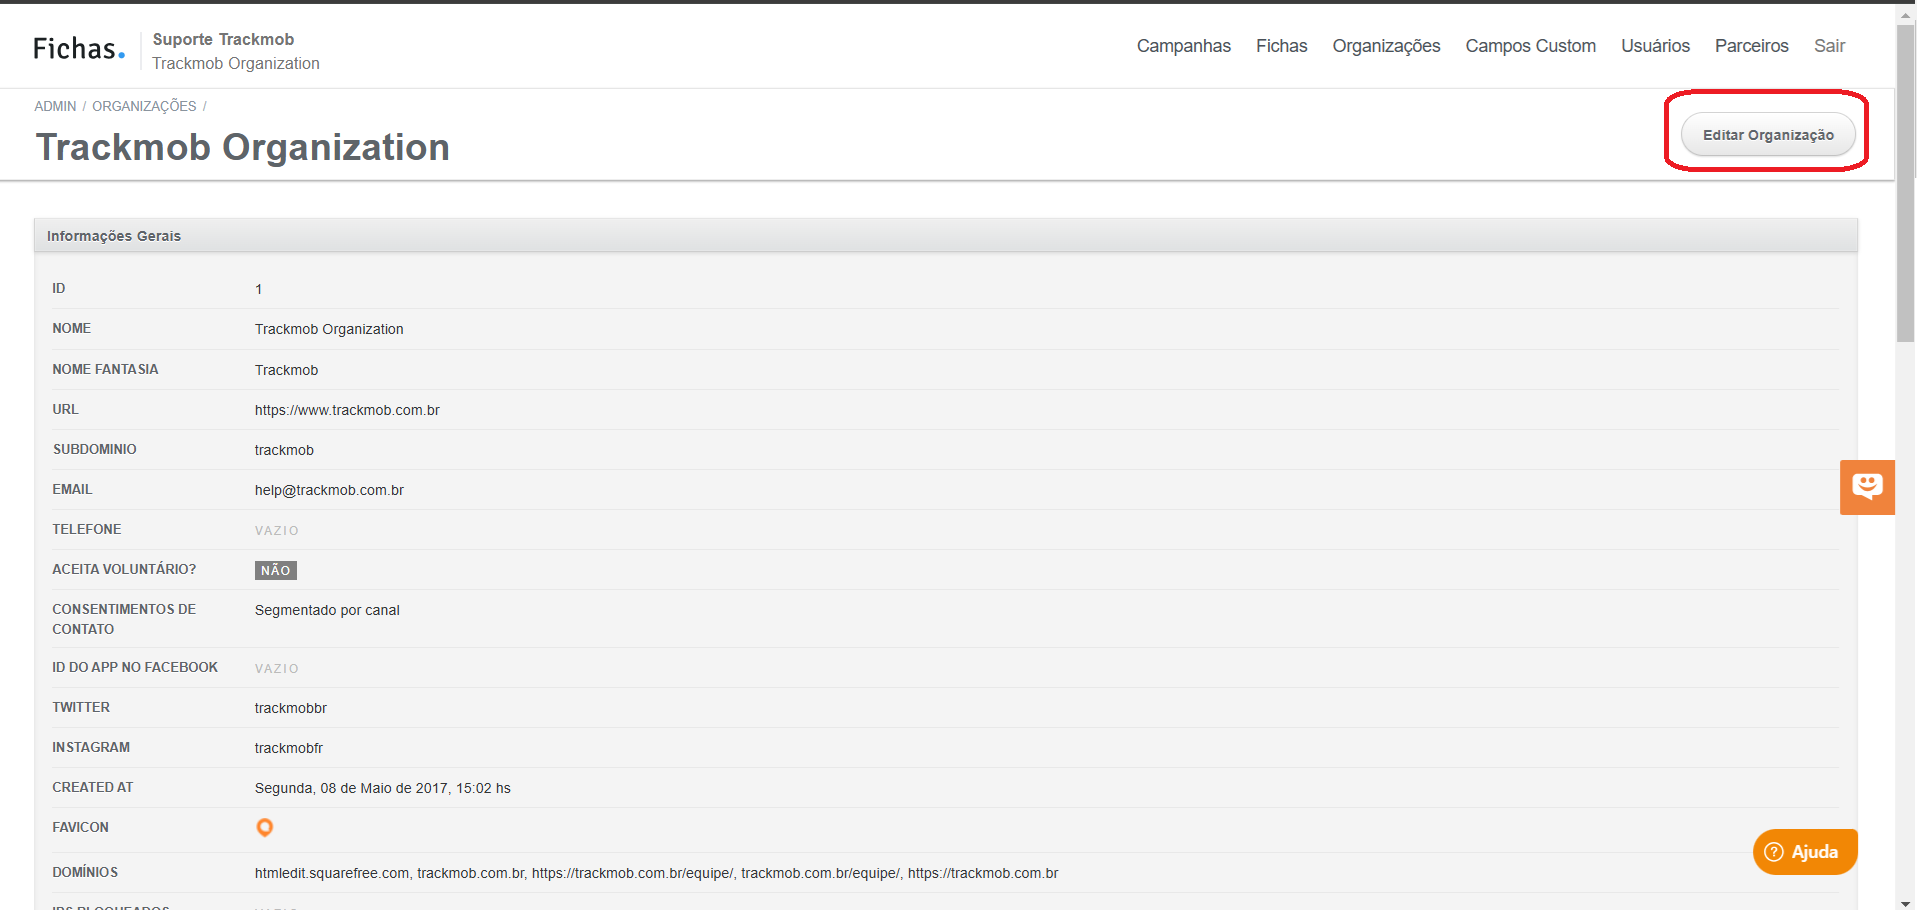Open Campanhas menu

point(1183,46)
